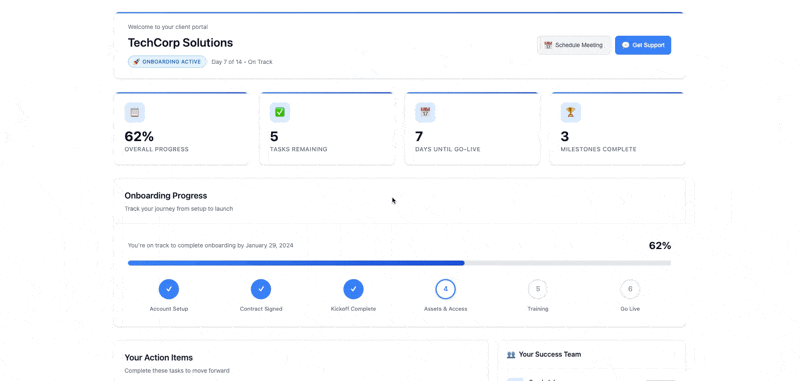Open Get Support chat button
The width and height of the screenshot is (800, 381).
(643, 45)
